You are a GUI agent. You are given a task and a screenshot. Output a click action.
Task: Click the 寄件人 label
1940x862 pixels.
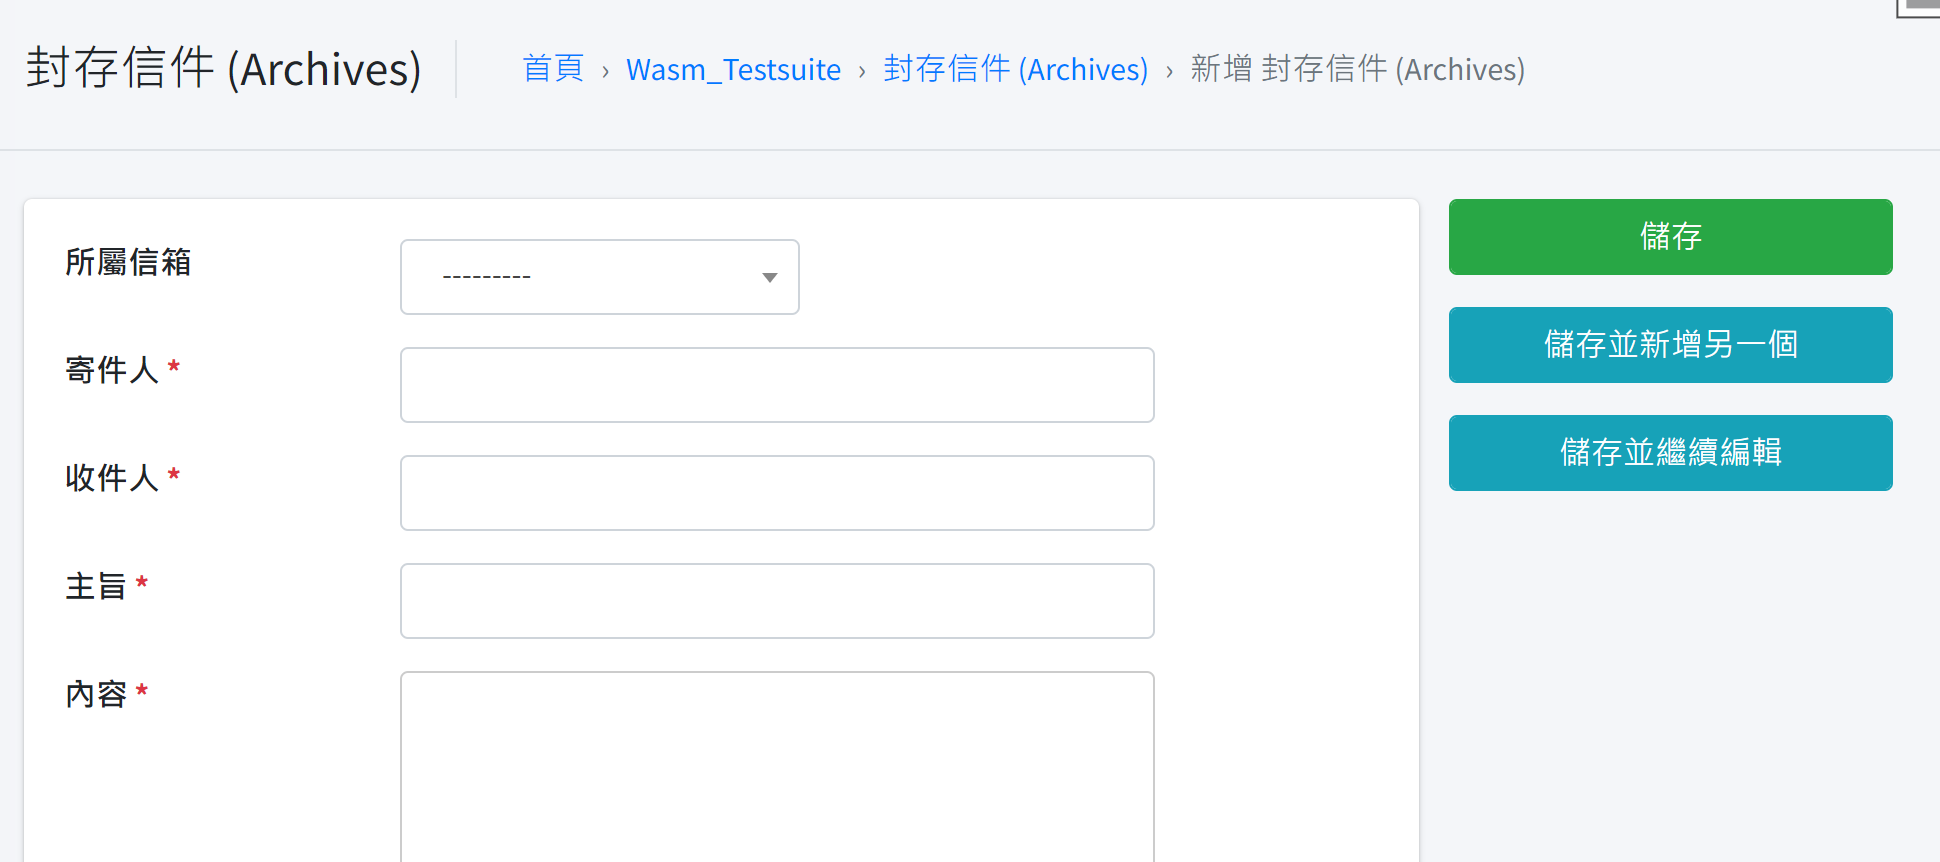(x=112, y=370)
